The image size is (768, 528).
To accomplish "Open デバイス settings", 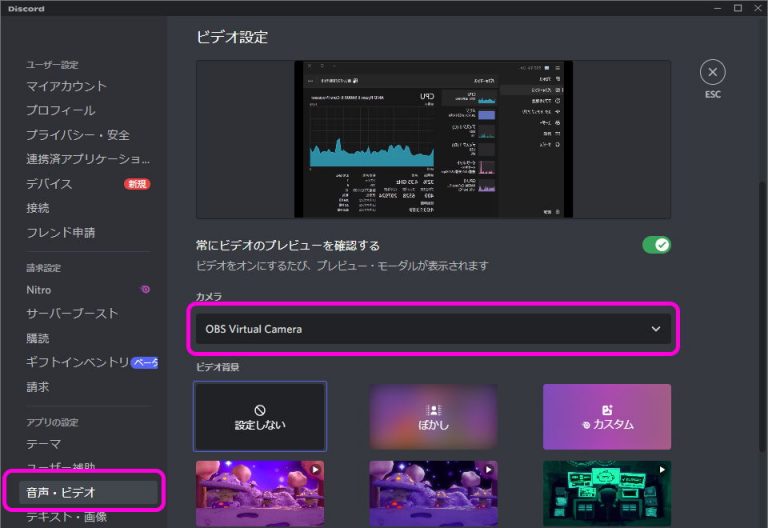I will tap(49, 184).
